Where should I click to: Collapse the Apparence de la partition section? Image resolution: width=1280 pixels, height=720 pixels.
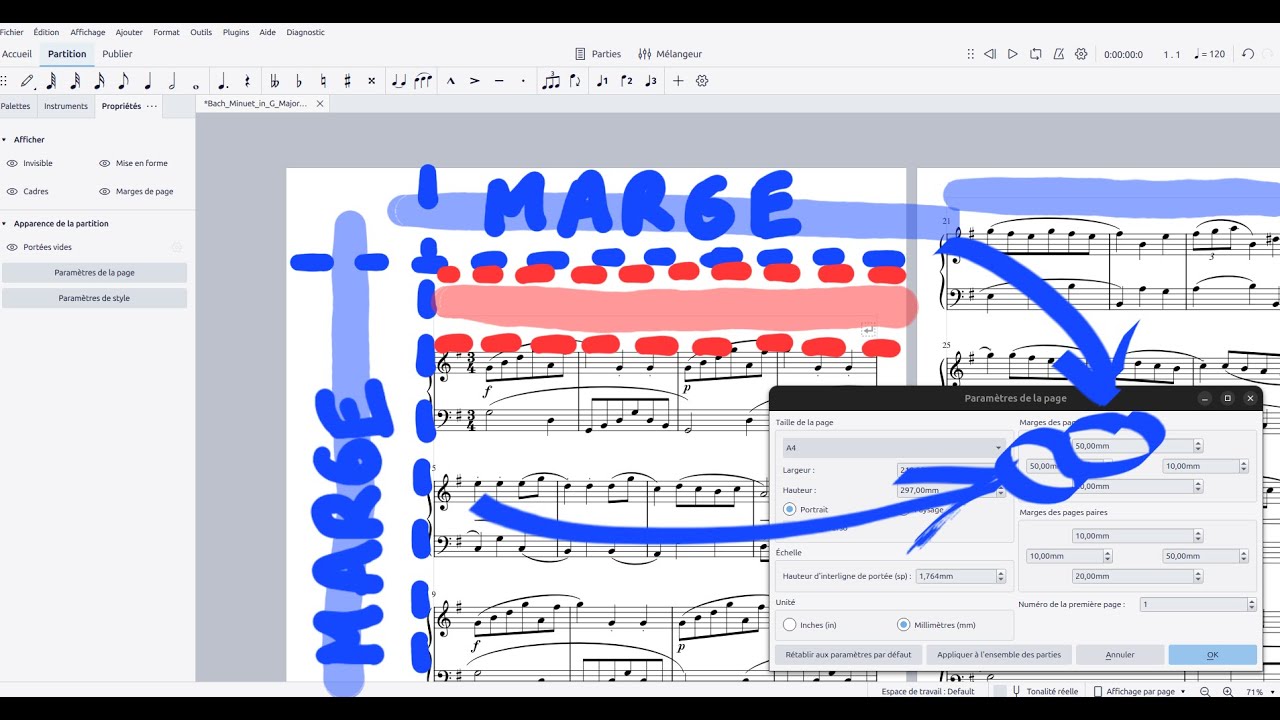(x=4, y=224)
